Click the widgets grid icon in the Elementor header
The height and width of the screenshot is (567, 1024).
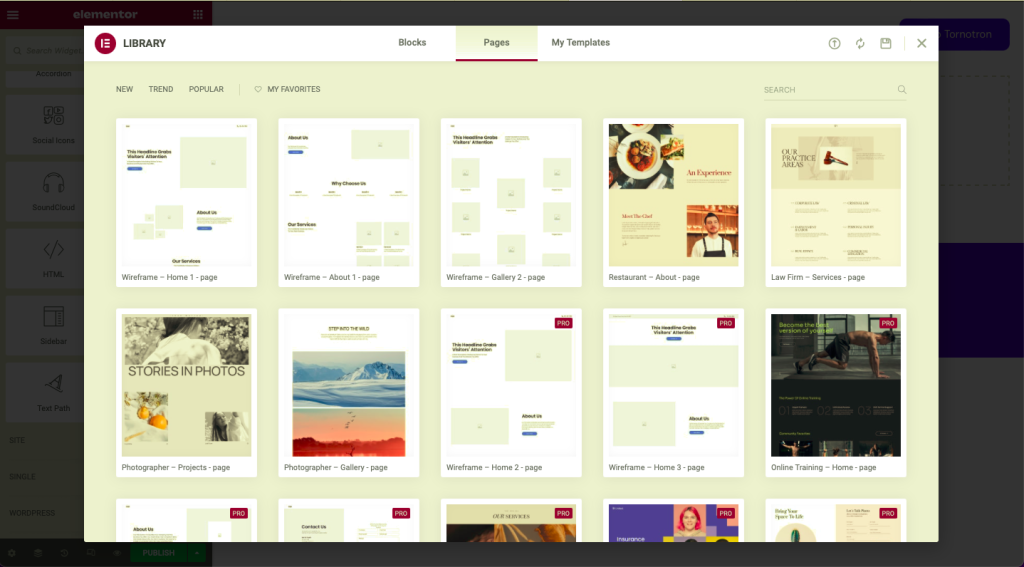pos(197,15)
